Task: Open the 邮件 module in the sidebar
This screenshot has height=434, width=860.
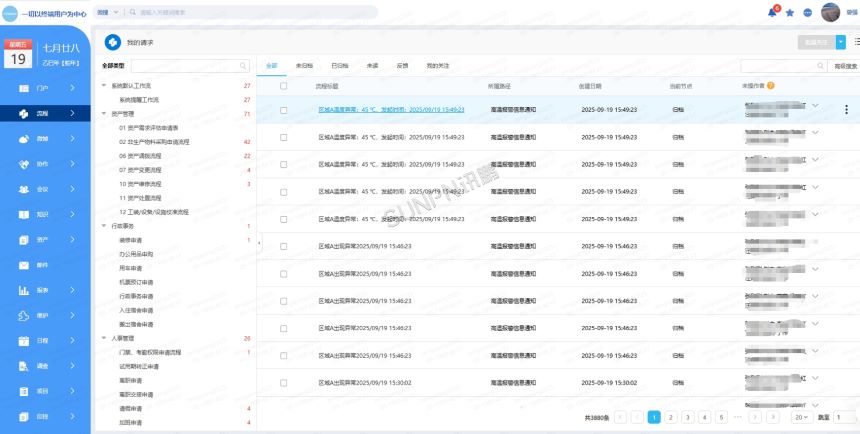Action: coord(45,265)
